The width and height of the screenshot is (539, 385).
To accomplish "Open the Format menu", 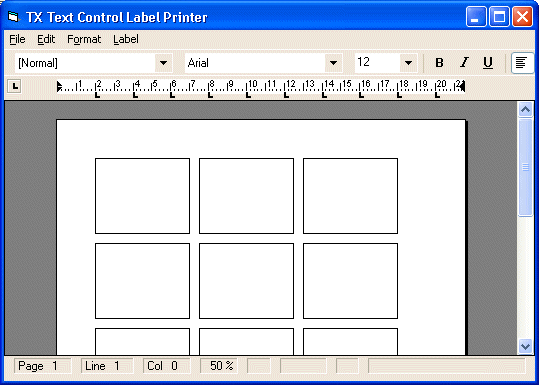I will pos(84,39).
